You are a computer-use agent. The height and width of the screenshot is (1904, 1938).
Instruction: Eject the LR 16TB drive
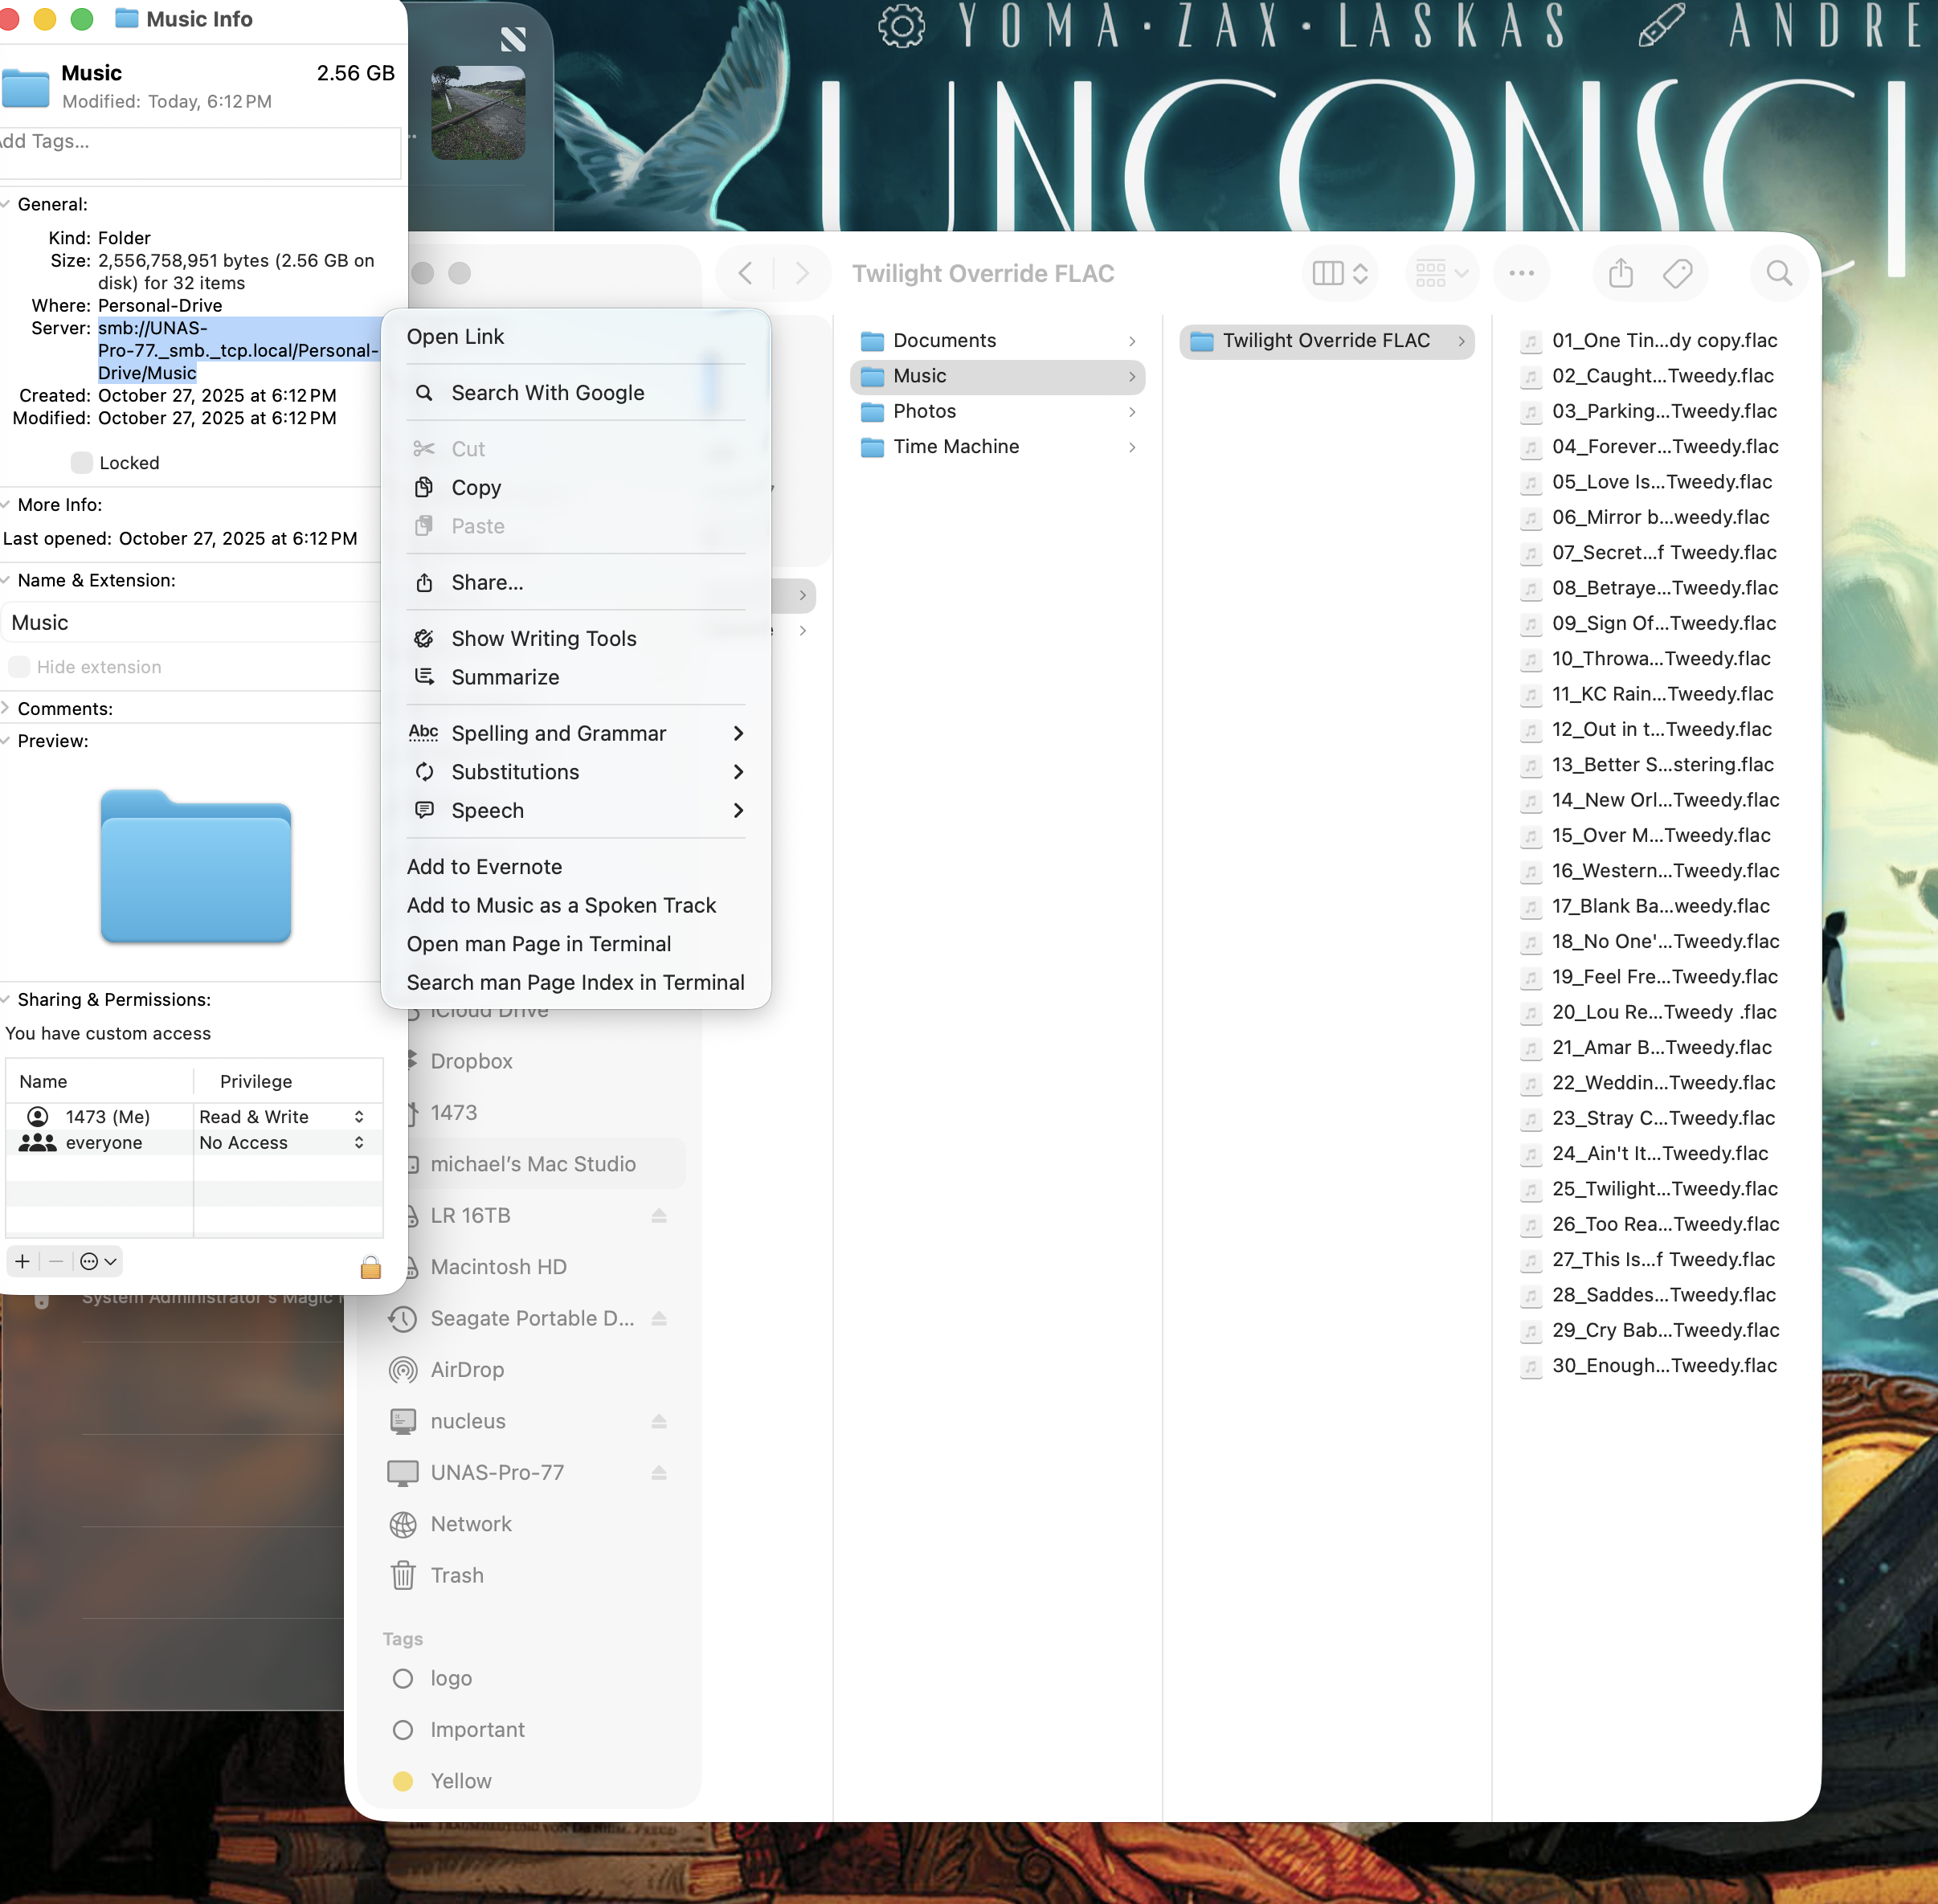click(x=658, y=1216)
